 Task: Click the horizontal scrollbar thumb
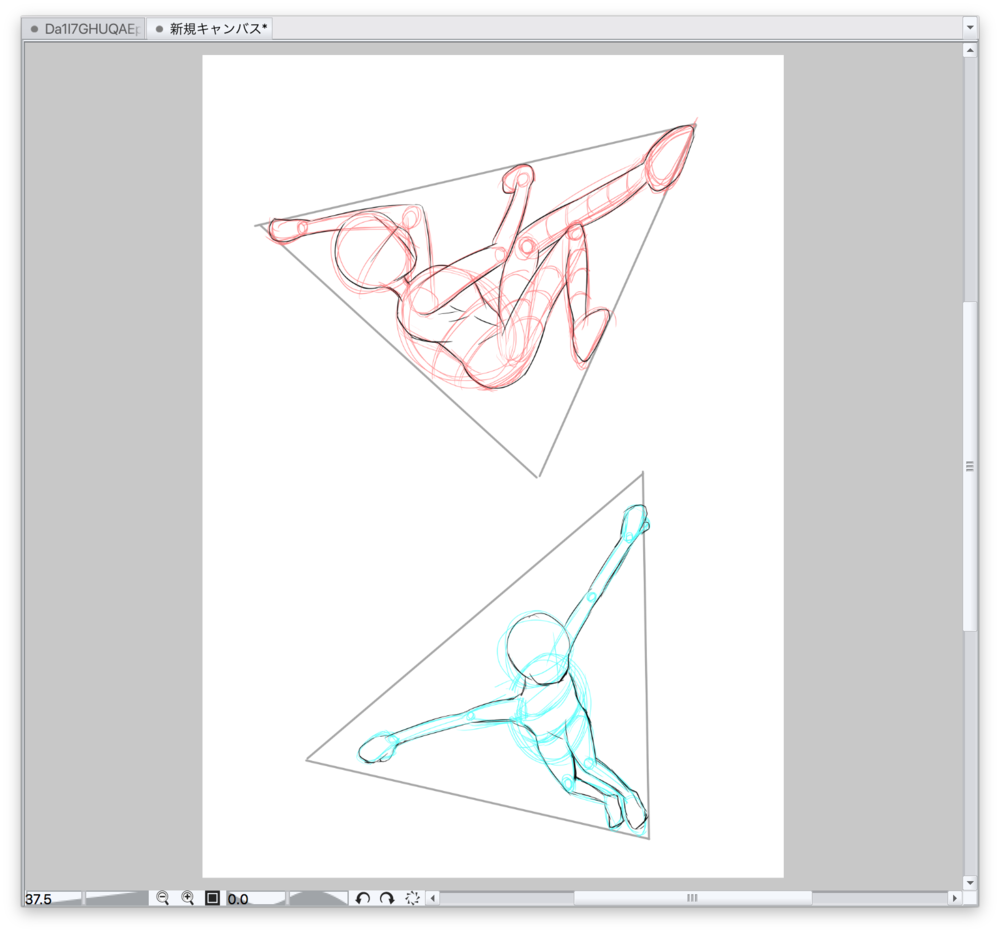coord(693,898)
